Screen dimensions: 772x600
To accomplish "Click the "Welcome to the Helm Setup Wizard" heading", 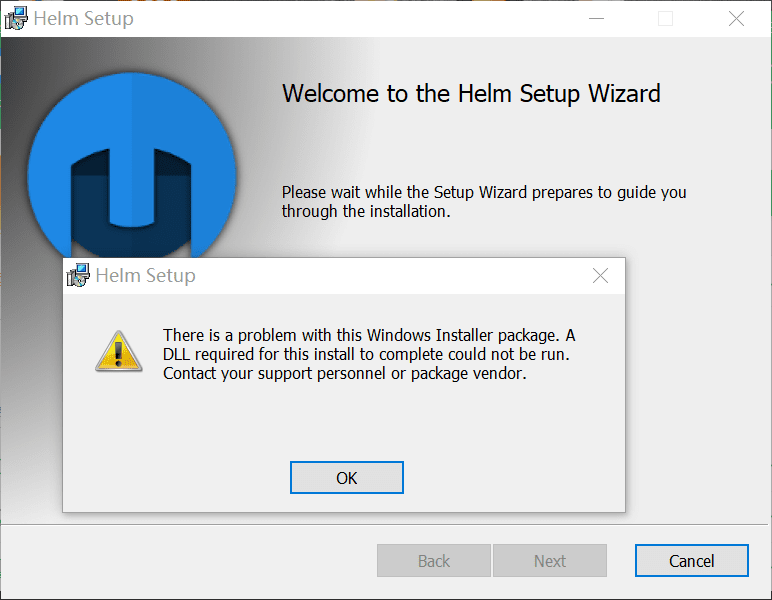I will click(x=471, y=94).
